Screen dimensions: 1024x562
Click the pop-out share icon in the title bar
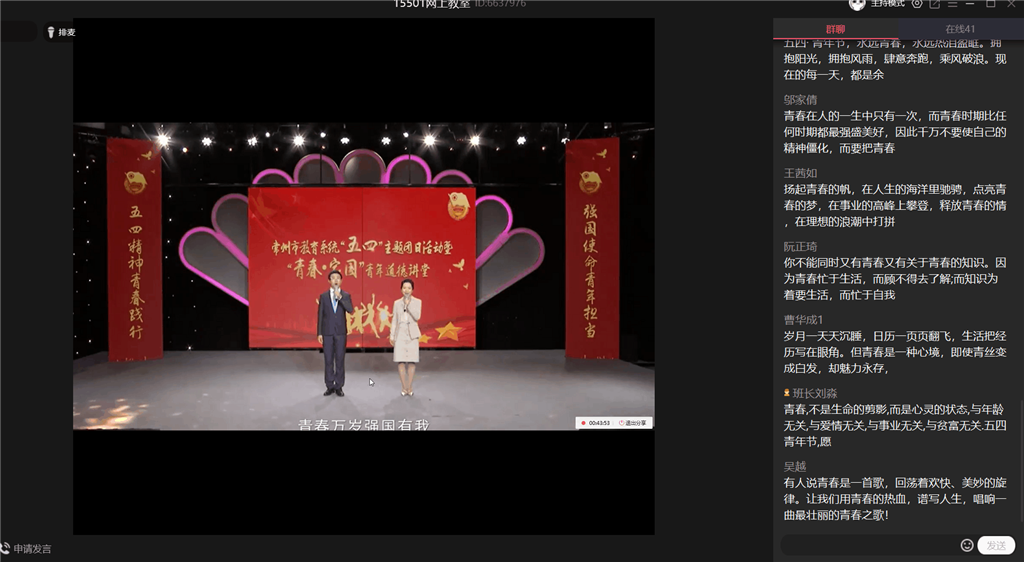(x=935, y=4)
